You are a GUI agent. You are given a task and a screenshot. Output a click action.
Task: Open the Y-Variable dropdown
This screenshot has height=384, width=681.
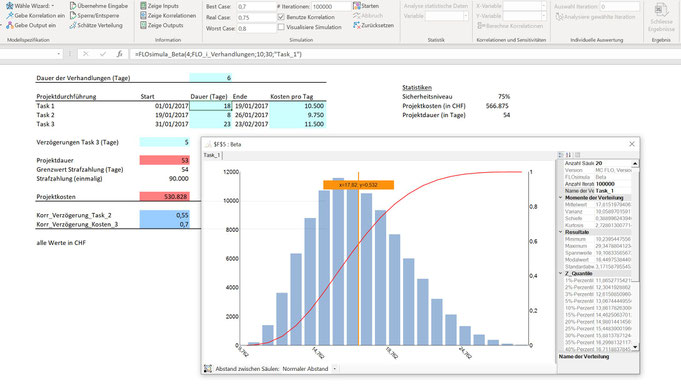(x=543, y=16)
